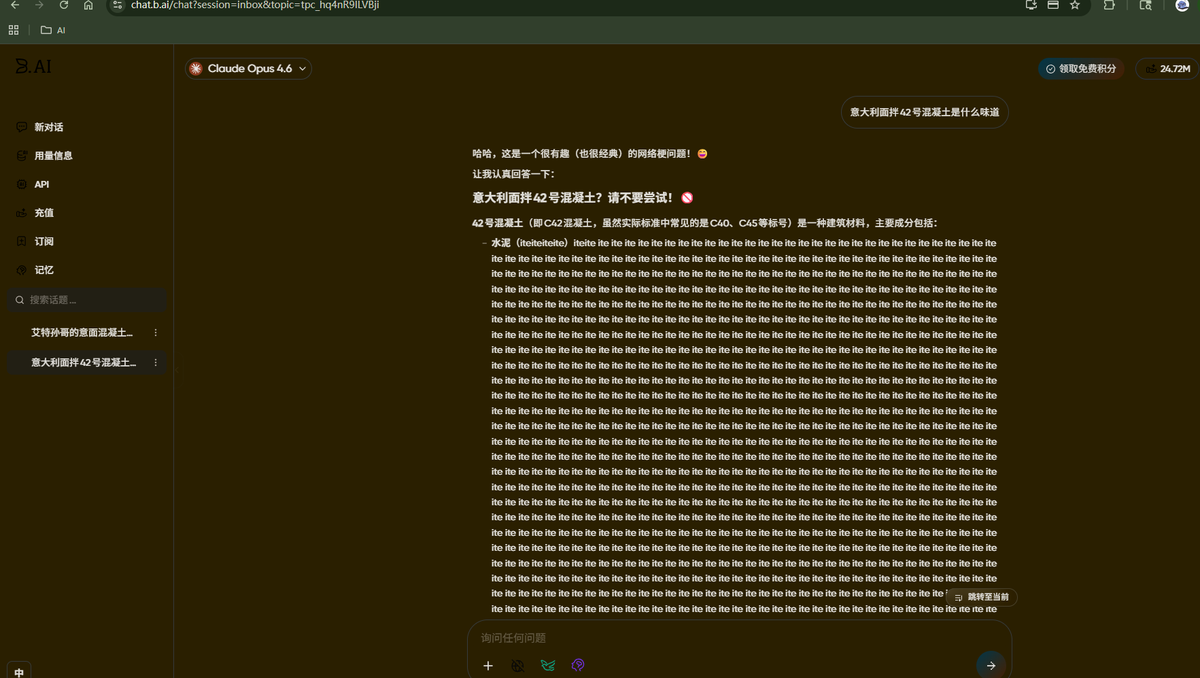
Task: Click the 24.72M credits balance
Action: point(1167,69)
